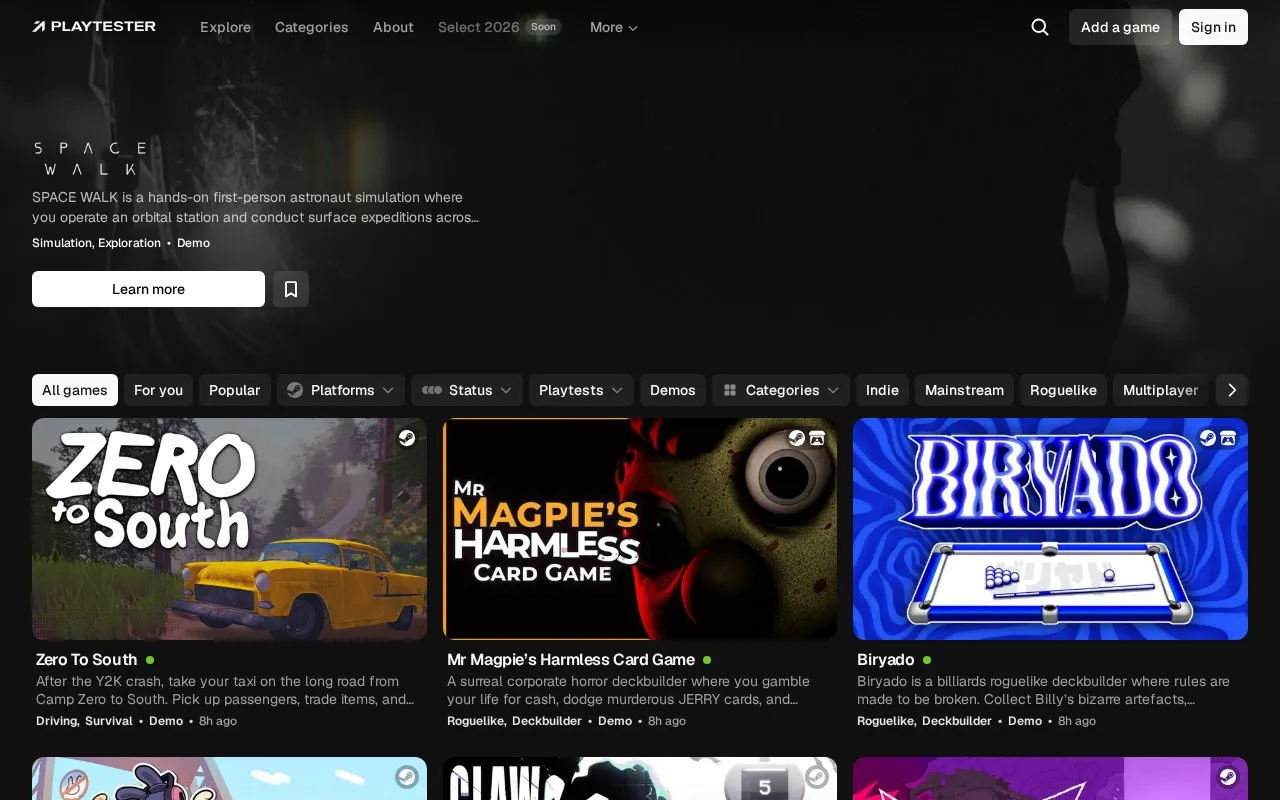Open the Biryado billiards cover image
1280x800 pixels.
coord(1050,529)
